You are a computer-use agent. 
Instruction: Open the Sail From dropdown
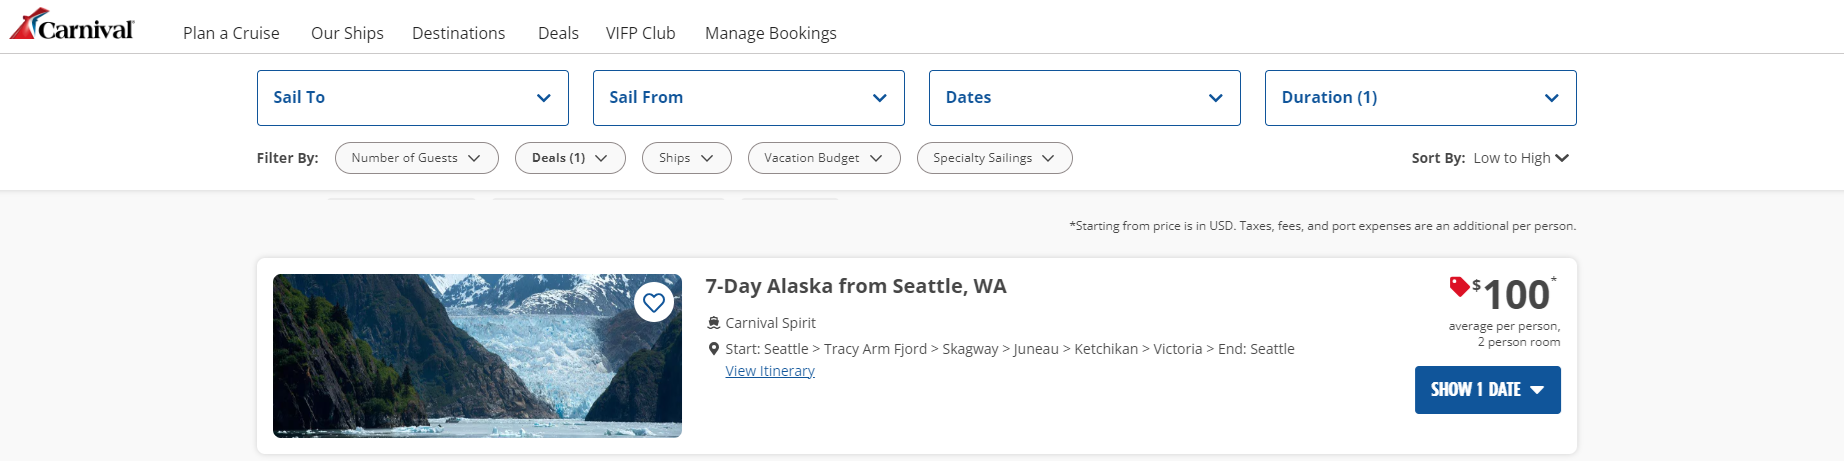coord(749,98)
